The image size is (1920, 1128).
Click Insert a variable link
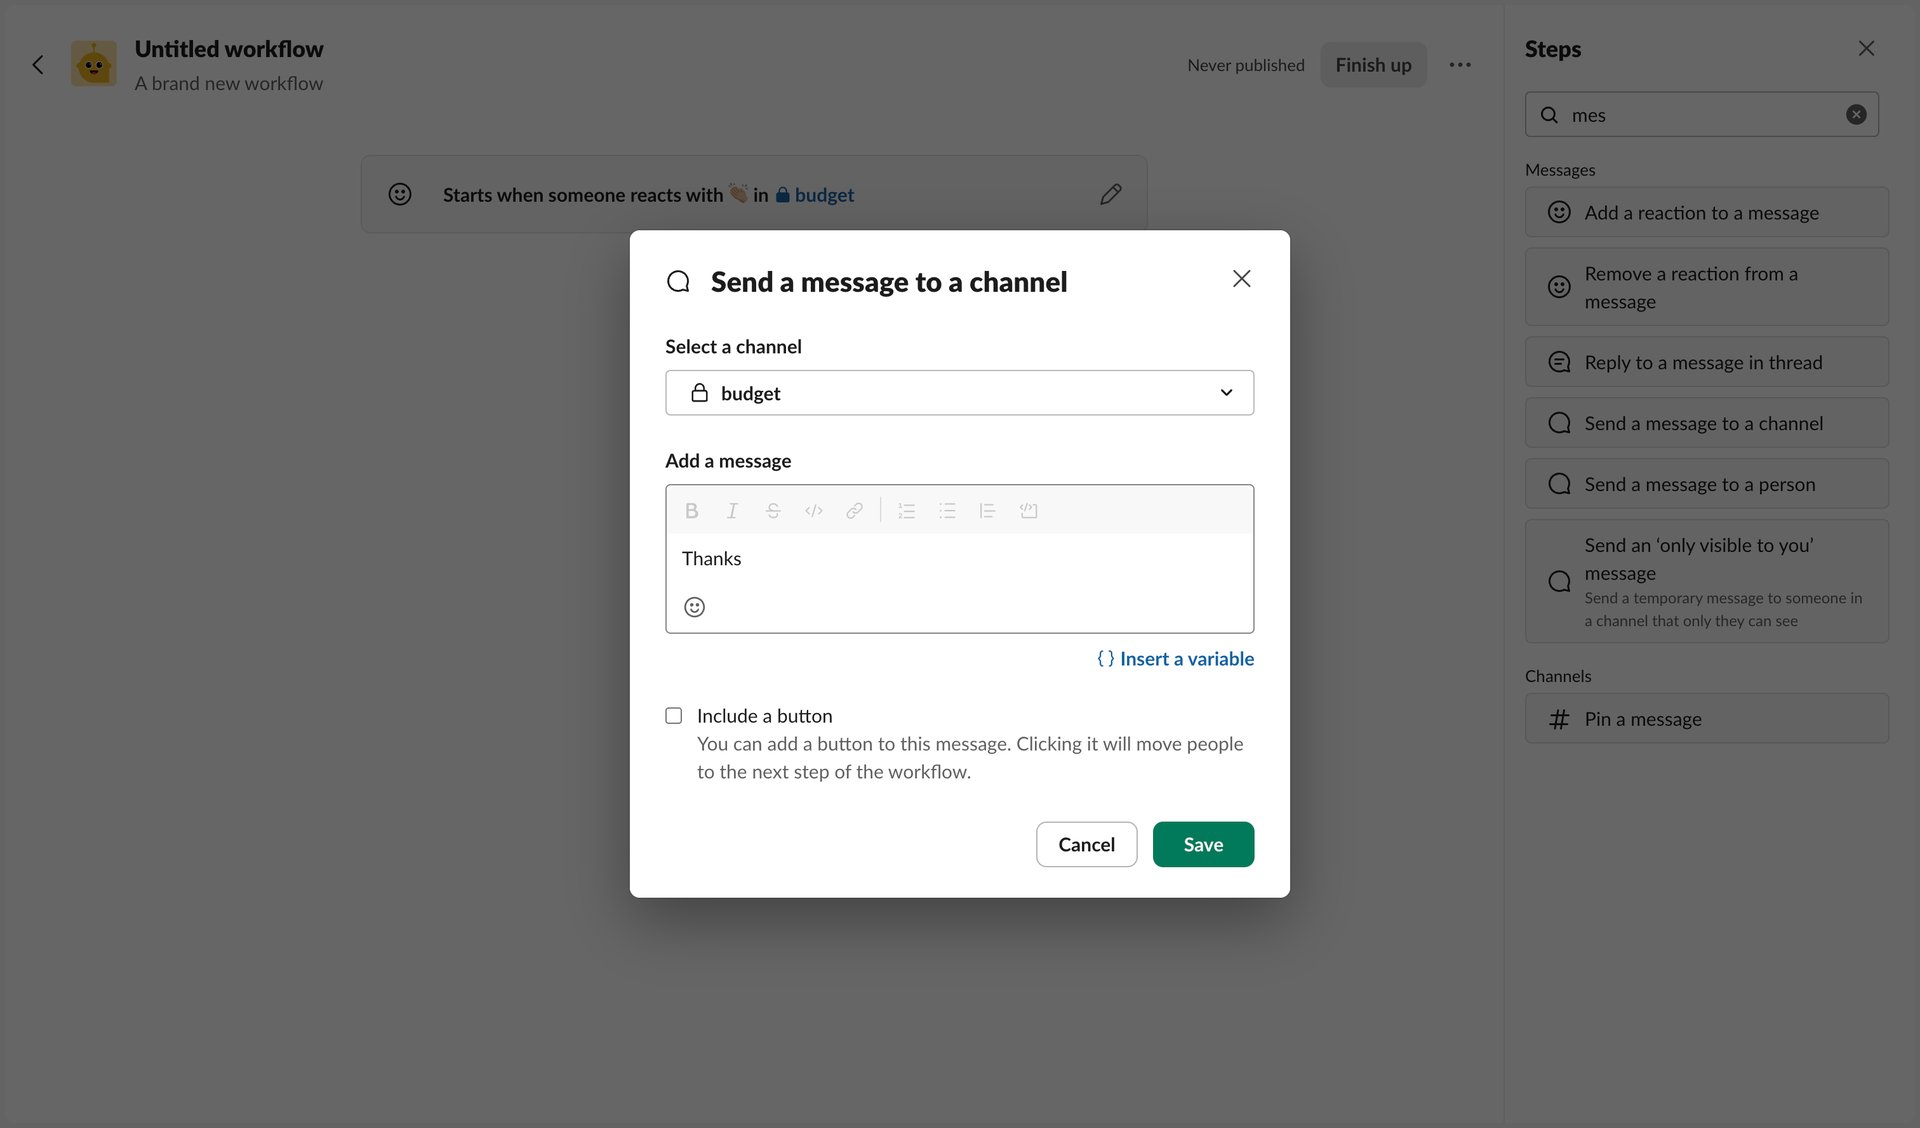coord(1175,658)
